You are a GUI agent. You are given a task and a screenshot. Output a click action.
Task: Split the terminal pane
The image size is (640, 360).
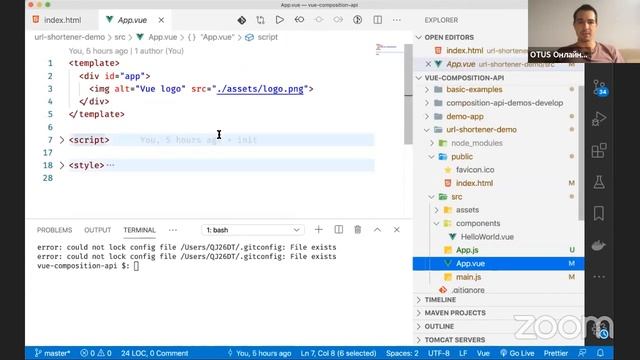(339, 230)
